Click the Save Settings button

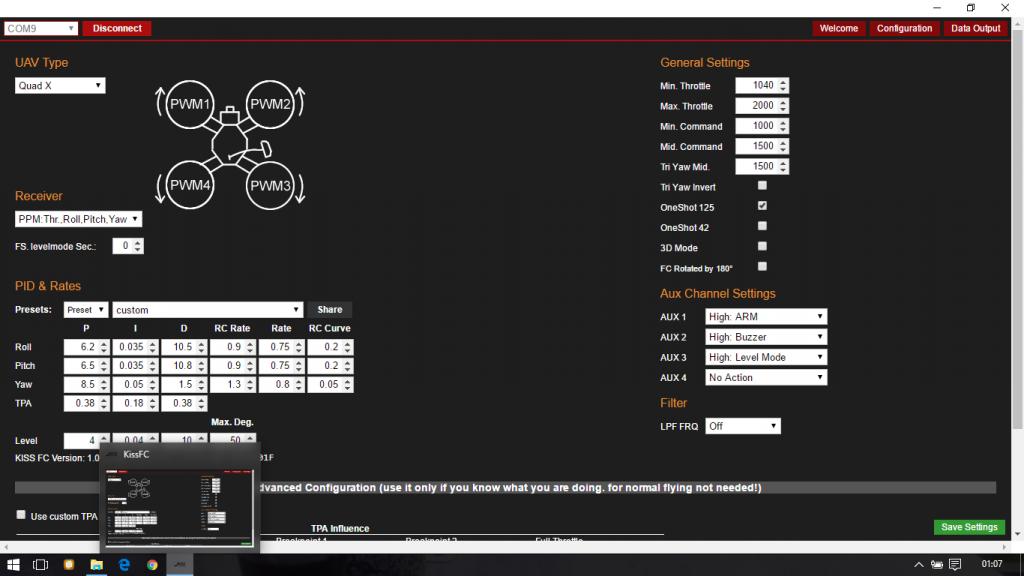(x=968, y=527)
